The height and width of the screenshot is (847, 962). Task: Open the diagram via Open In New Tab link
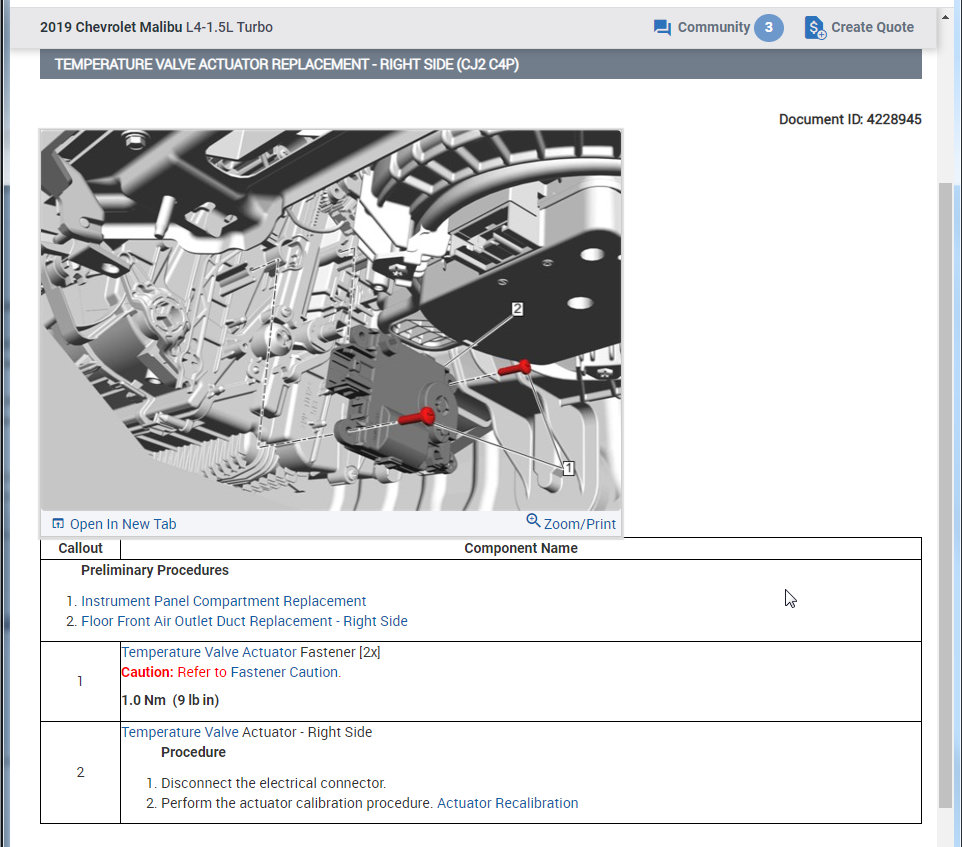click(122, 524)
